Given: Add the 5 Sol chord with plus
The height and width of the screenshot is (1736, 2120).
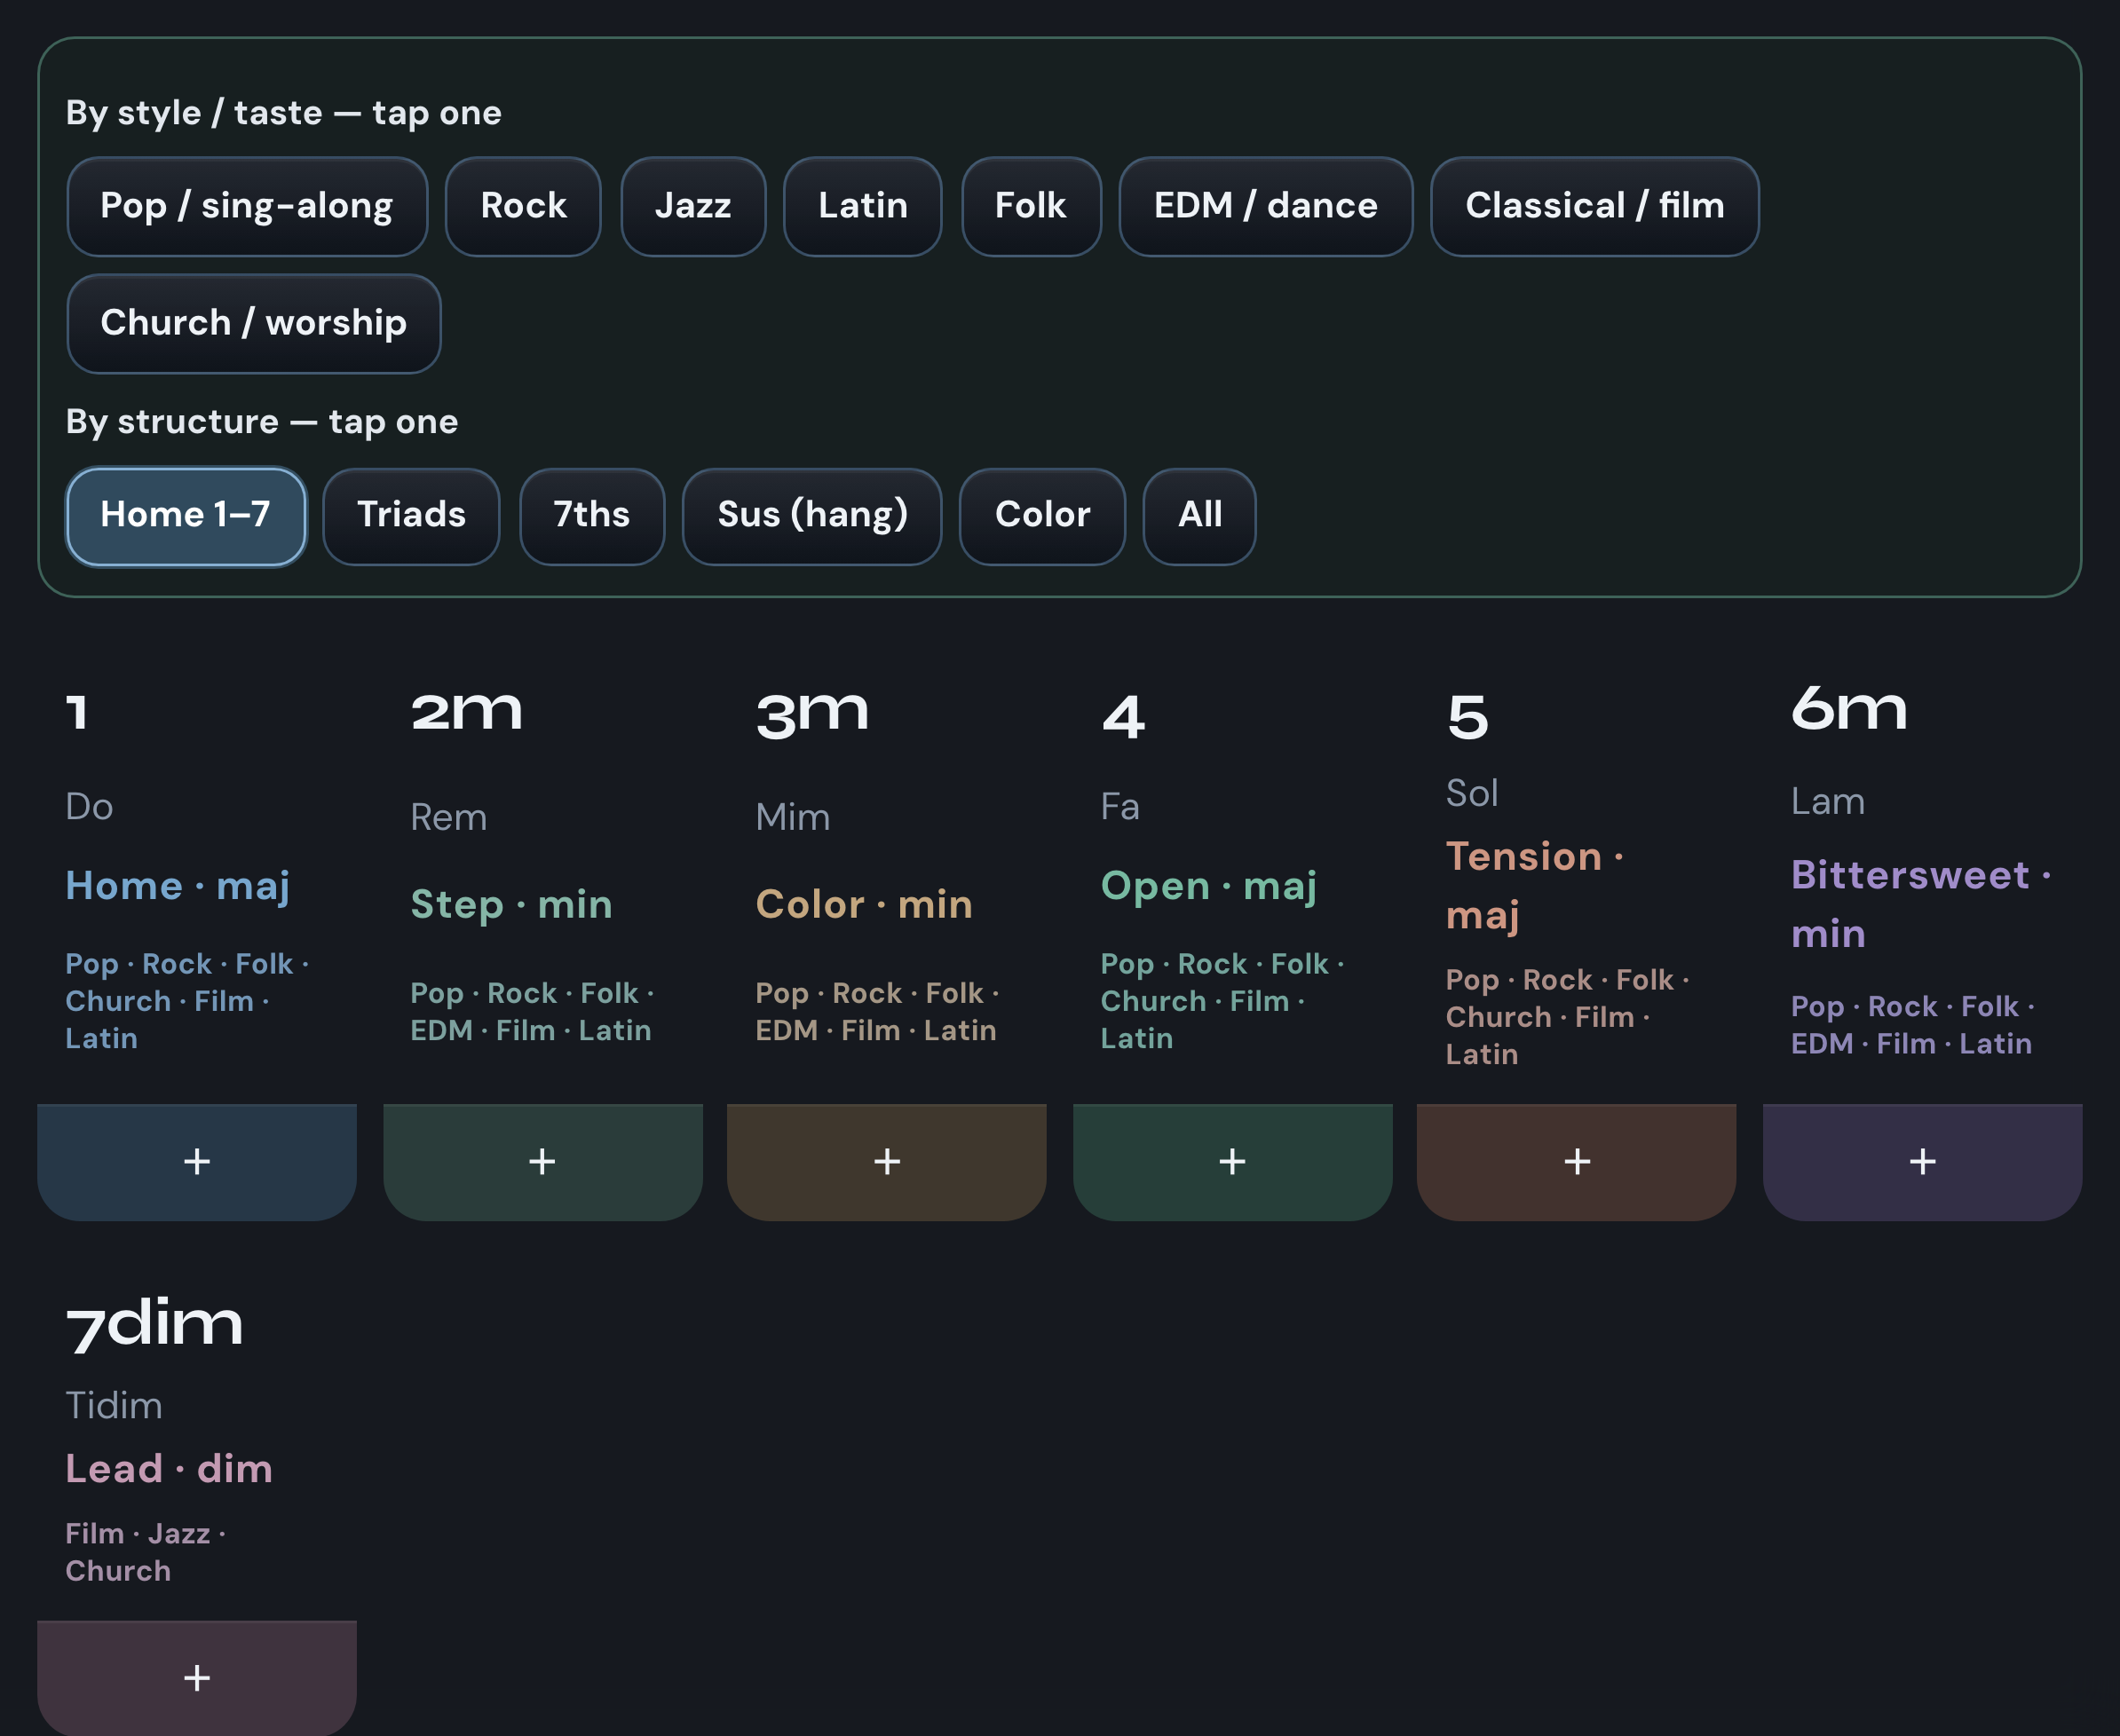Looking at the screenshot, I should [x=1577, y=1161].
